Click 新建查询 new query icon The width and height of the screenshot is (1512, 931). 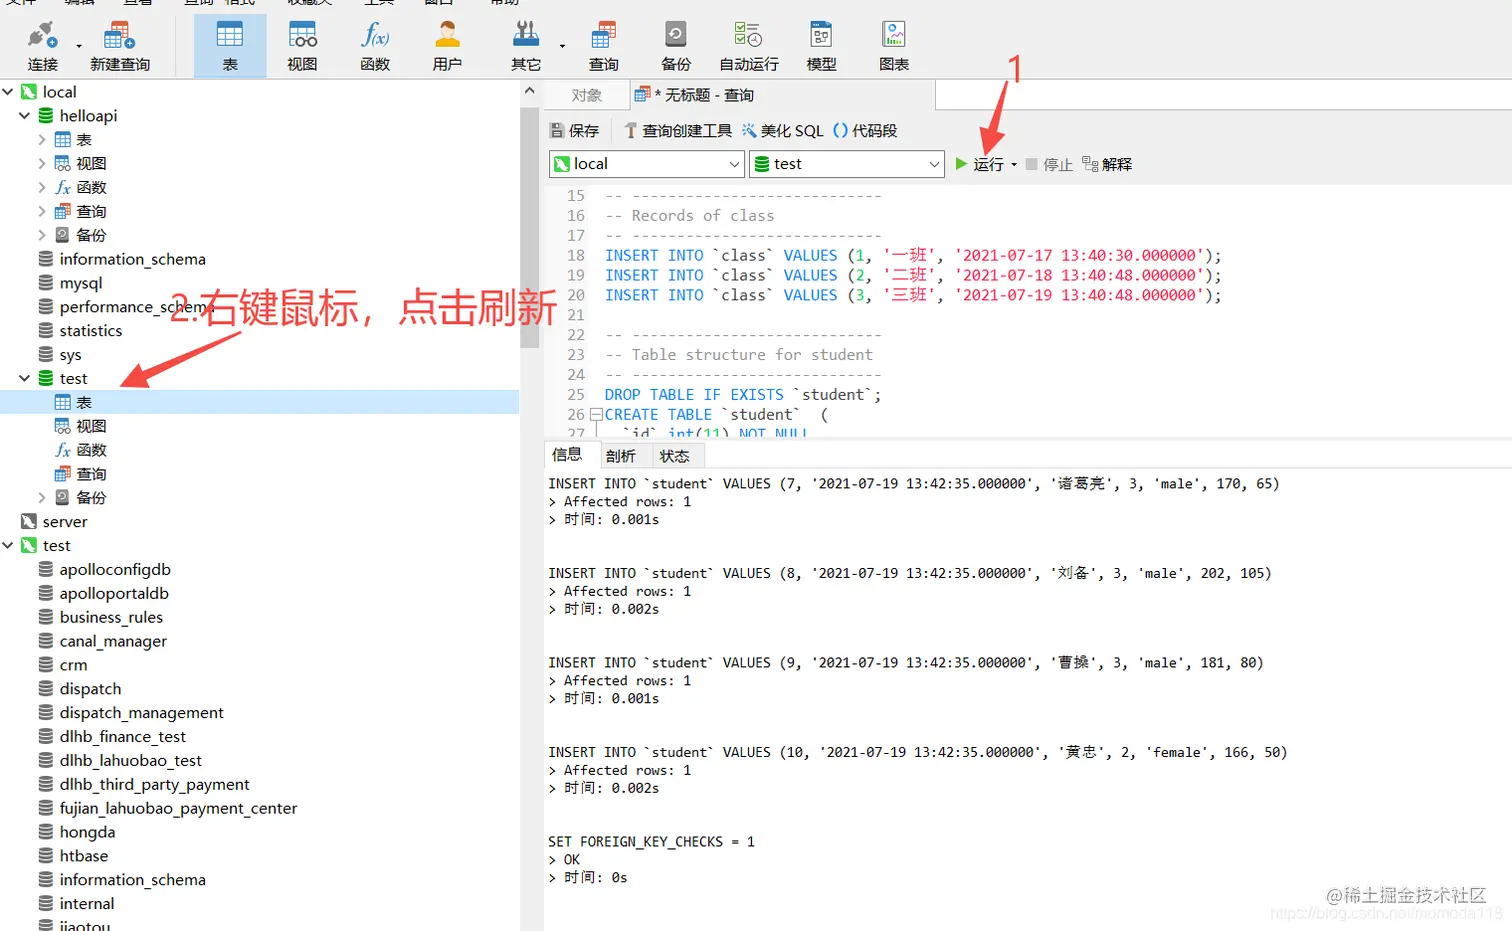click(120, 46)
